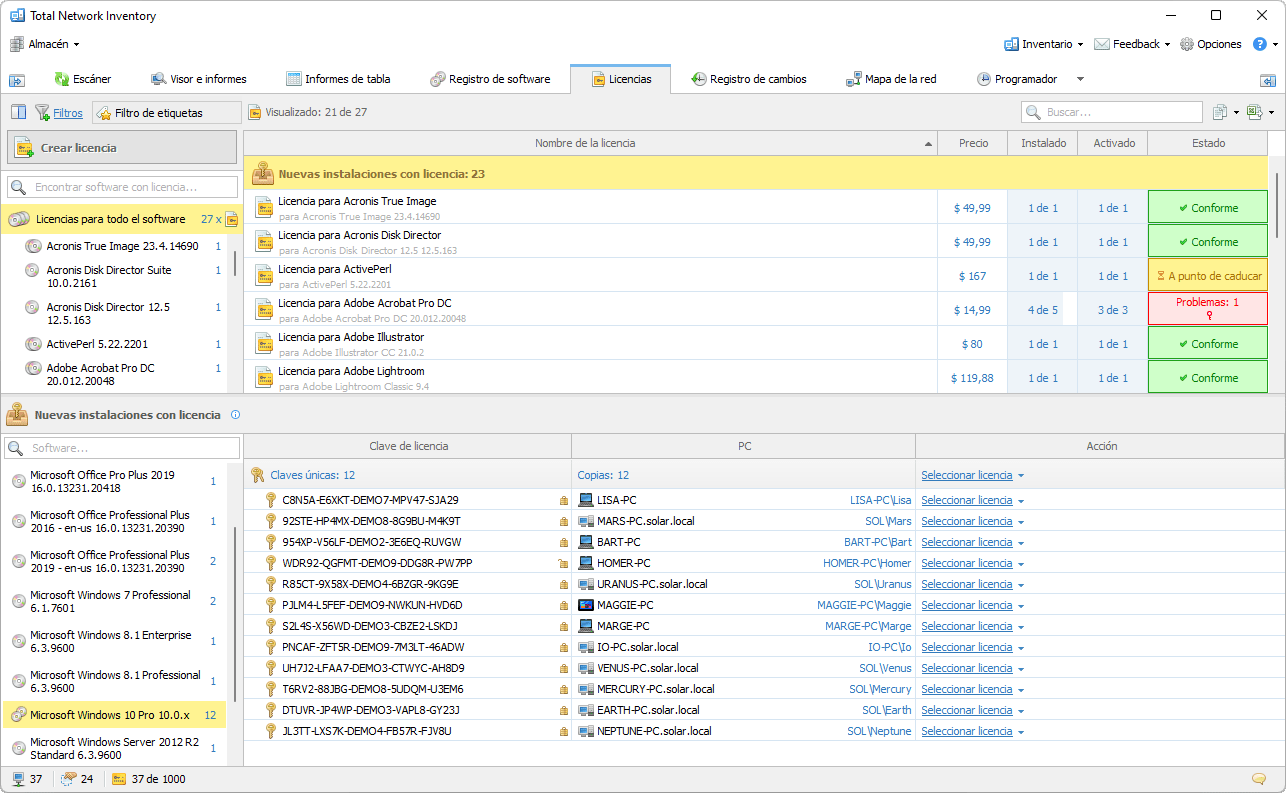The width and height of the screenshot is (1286, 793).
Task: Switch to the Registro de cambios tab
Action: (x=748, y=79)
